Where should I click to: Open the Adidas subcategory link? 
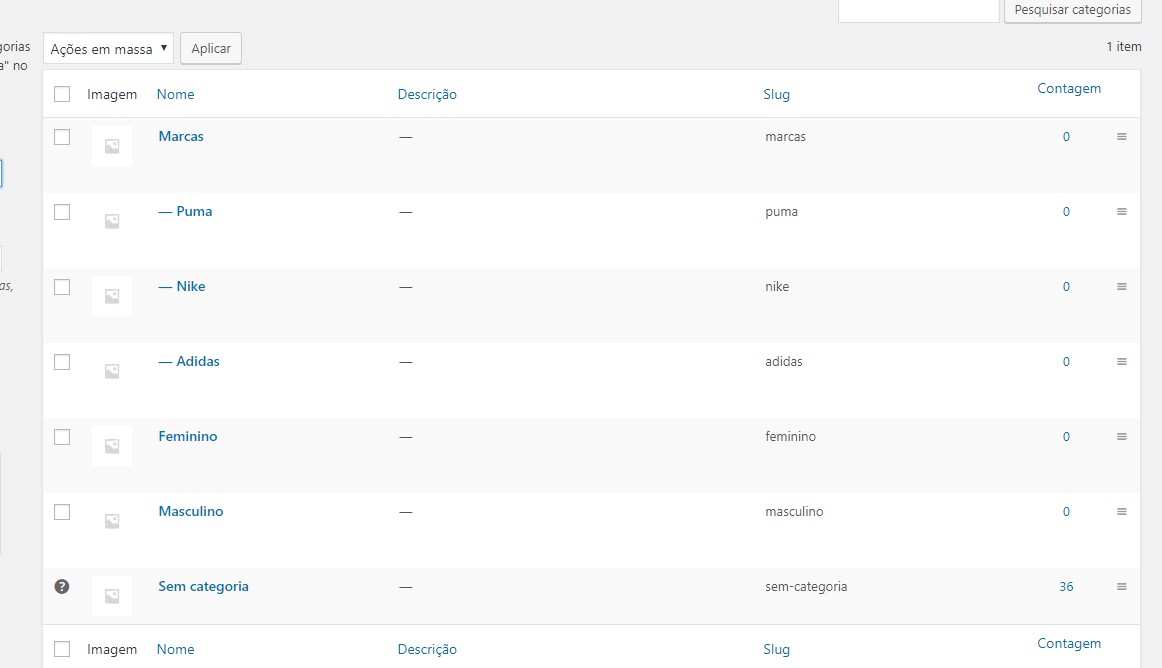[189, 361]
